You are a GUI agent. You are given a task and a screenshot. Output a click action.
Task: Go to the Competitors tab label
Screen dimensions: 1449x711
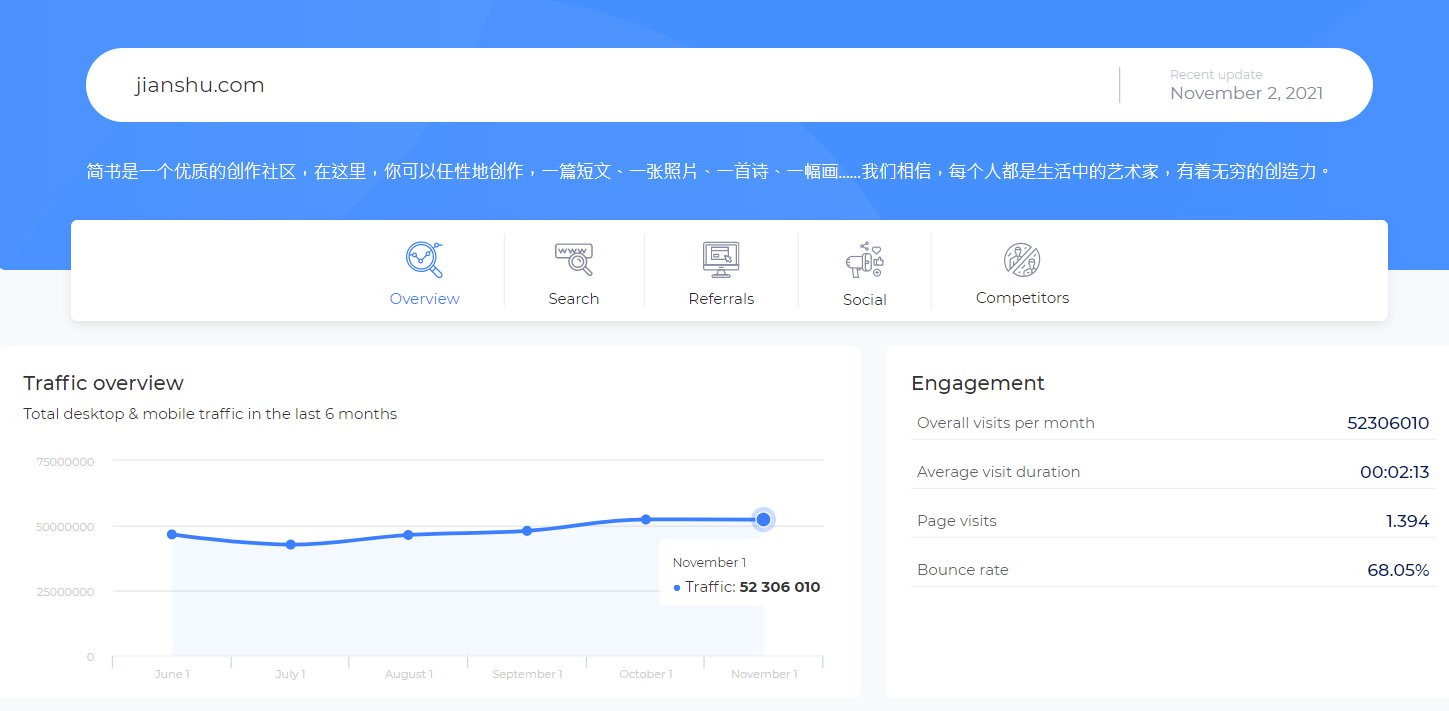point(1022,298)
